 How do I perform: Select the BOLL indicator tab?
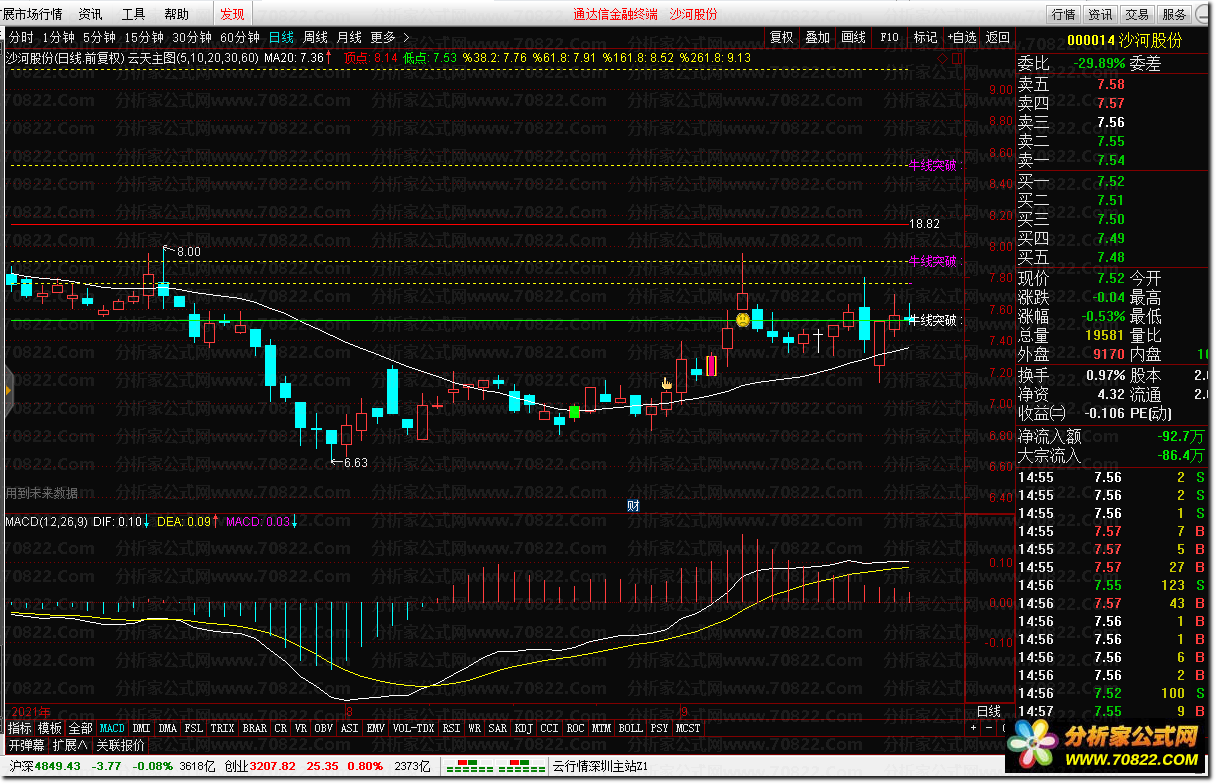[x=630, y=728]
